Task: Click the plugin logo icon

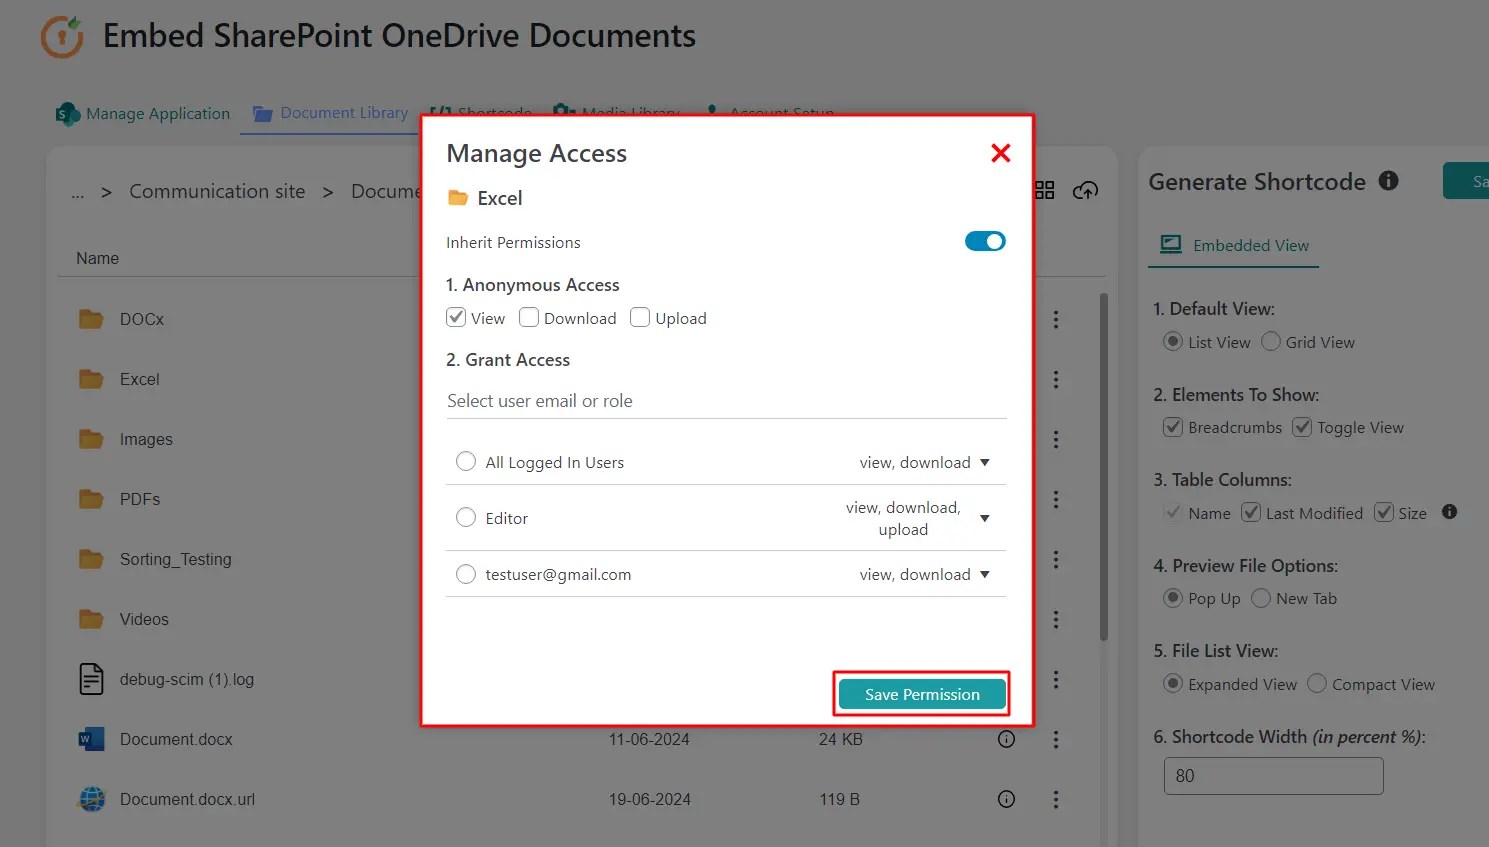Action: [x=62, y=37]
